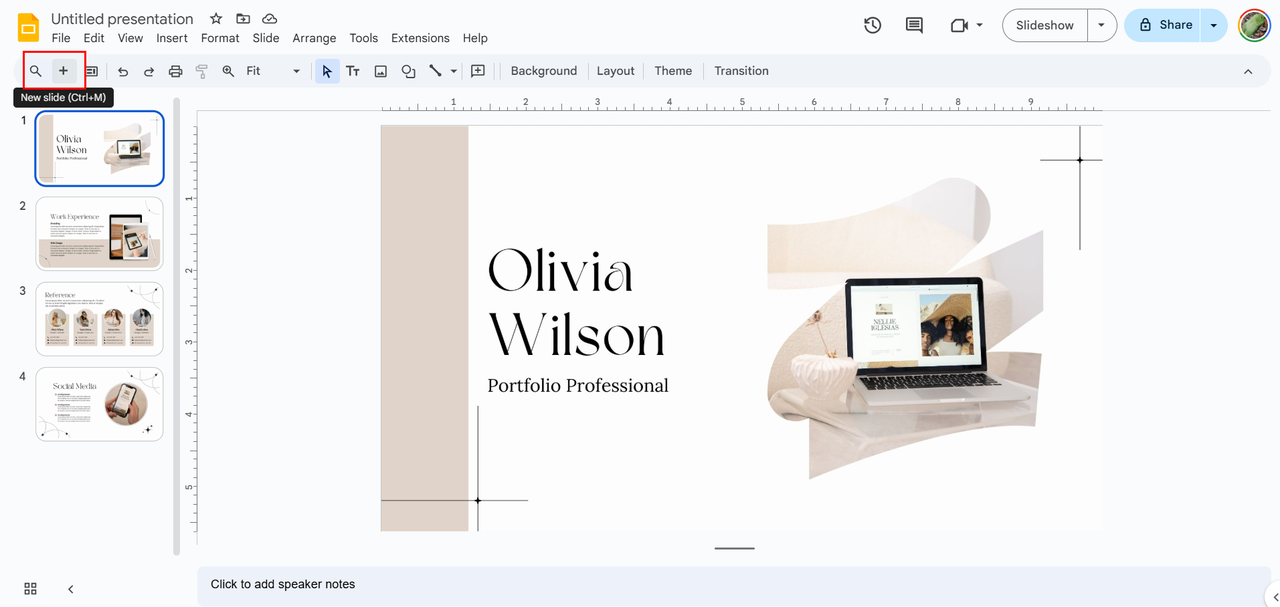Open version history clock icon
This screenshot has width=1280, height=607.
coord(873,25)
